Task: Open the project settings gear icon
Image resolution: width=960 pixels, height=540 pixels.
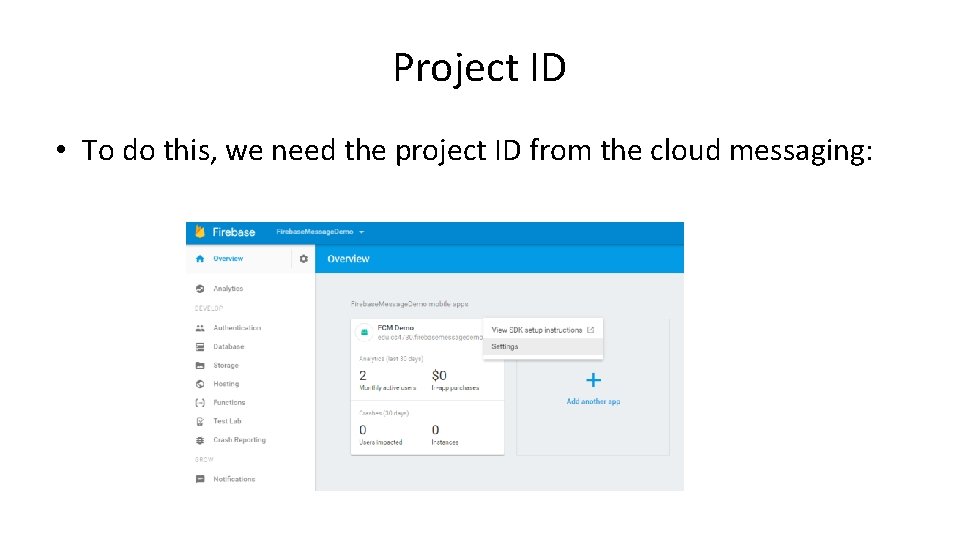Action: pos(303,259)
